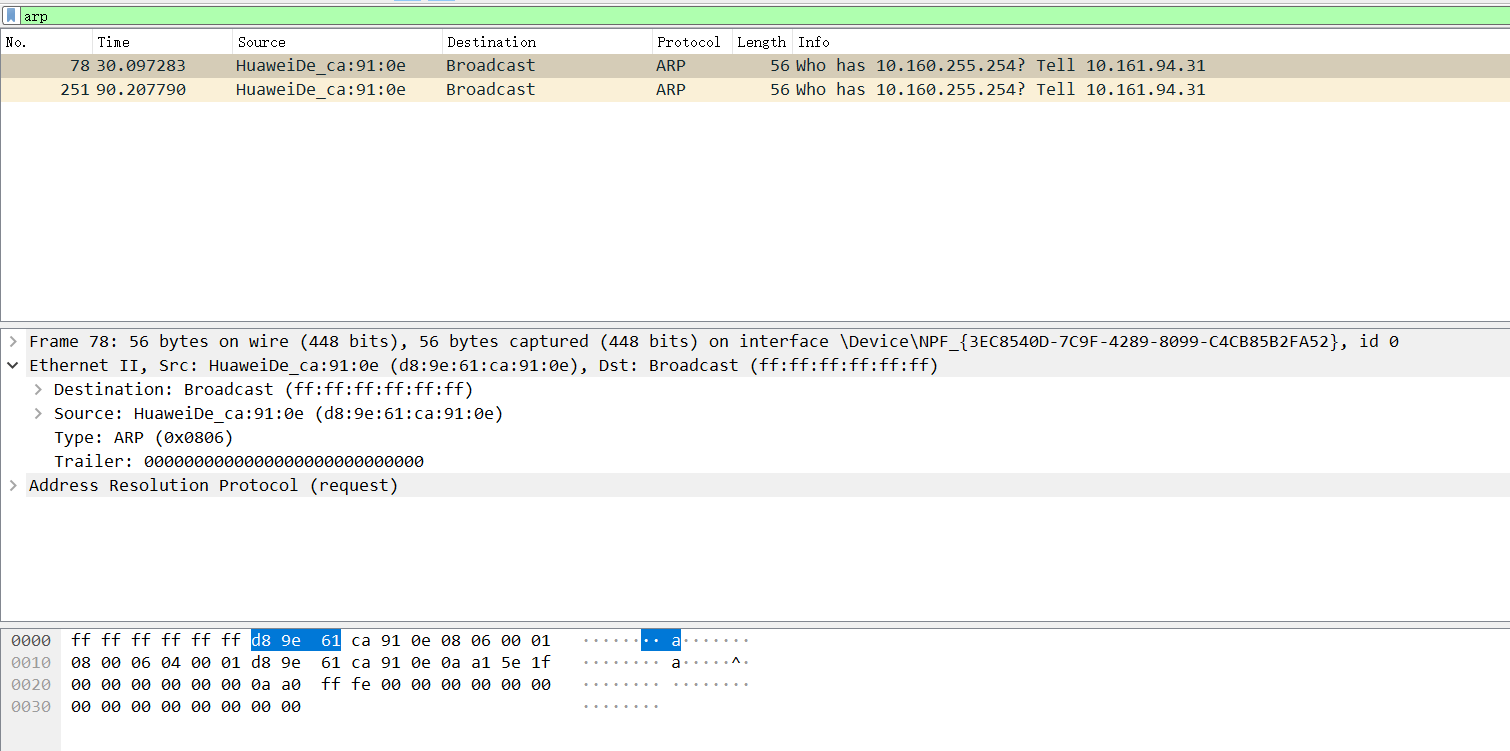Image resolution: width=1510 pixels, height=751 pixels.
Task: Sort by the Time column header
Action: [x=163, y=42]
